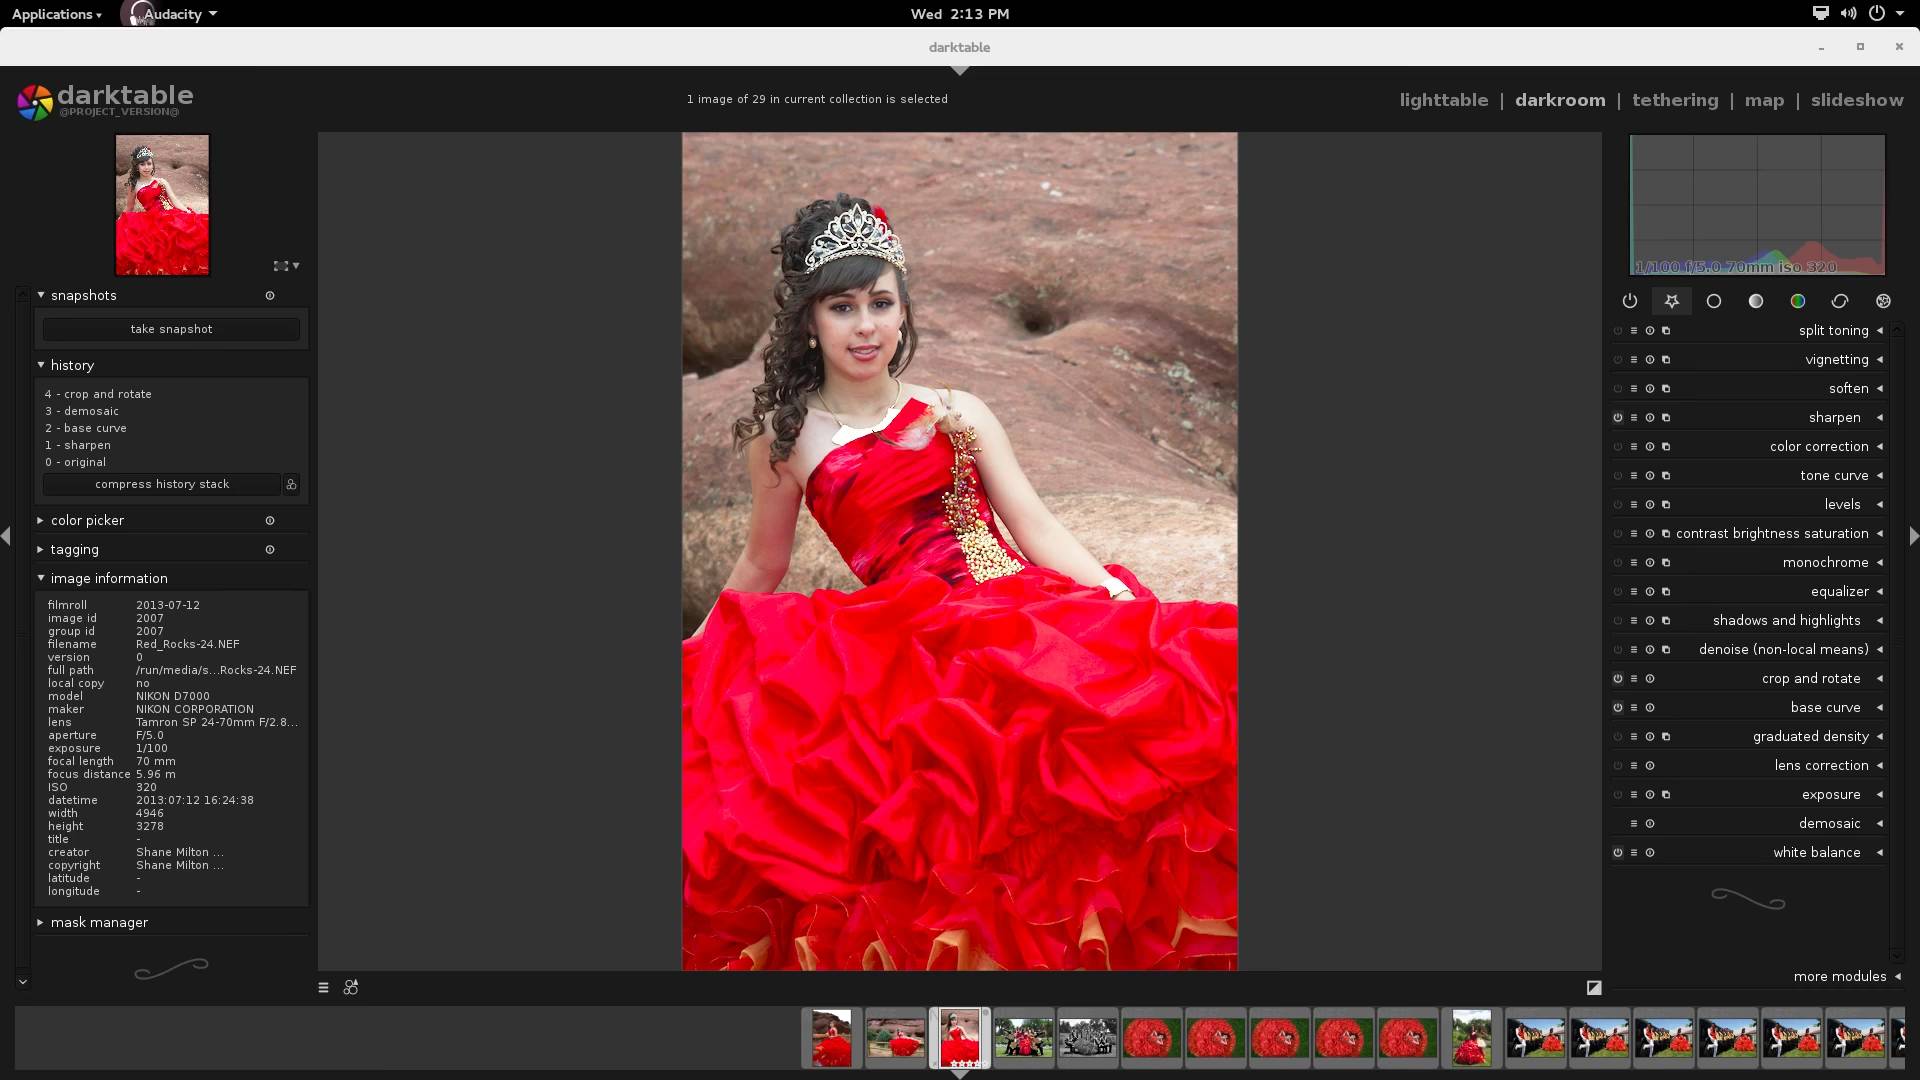Expand the mask manager panel
The width and height of the screenshot is (1920, 1080).
(98, 923)
